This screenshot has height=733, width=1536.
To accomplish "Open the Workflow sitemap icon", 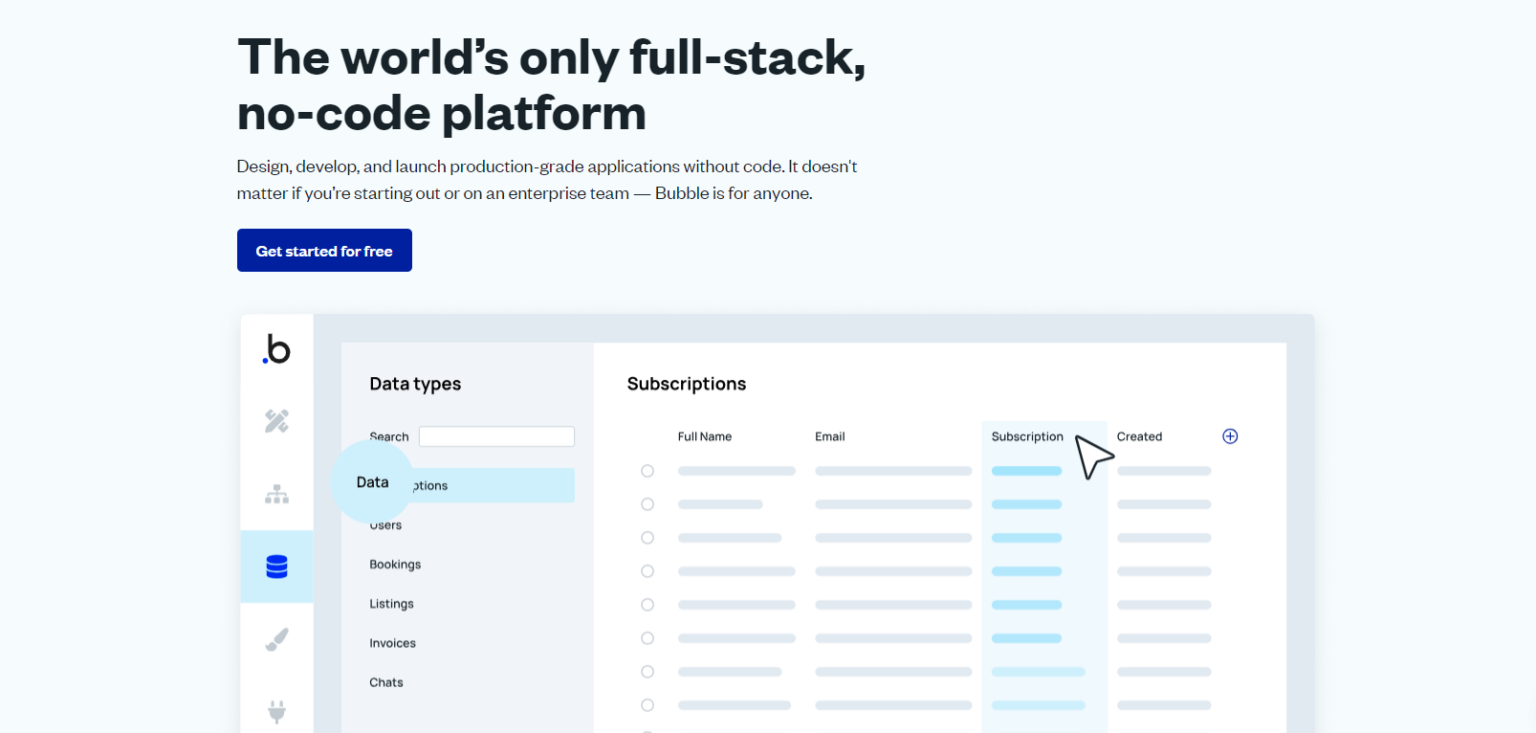I will click(x=277, y=493).
